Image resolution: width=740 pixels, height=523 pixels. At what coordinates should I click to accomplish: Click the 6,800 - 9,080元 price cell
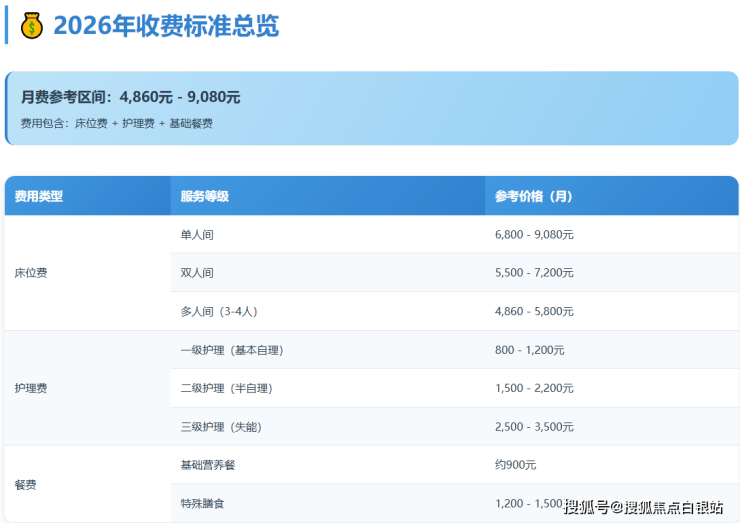pyautogui.click(x=534, y=234)
